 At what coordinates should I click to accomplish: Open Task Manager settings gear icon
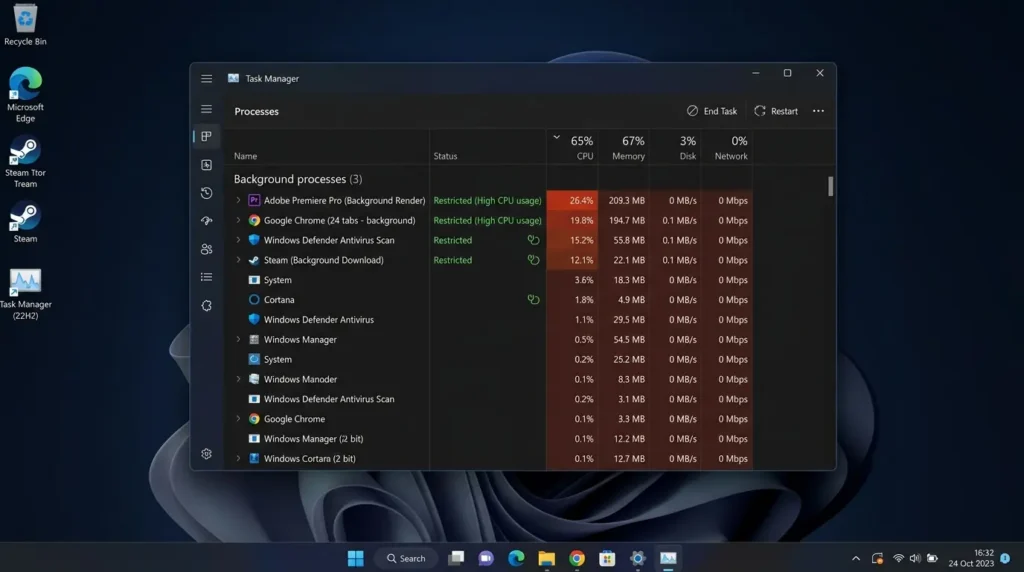click(x=206, y=454)
